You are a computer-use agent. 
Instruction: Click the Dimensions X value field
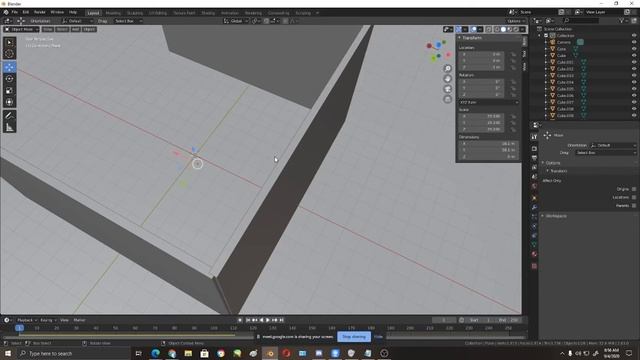click(489, 144)
